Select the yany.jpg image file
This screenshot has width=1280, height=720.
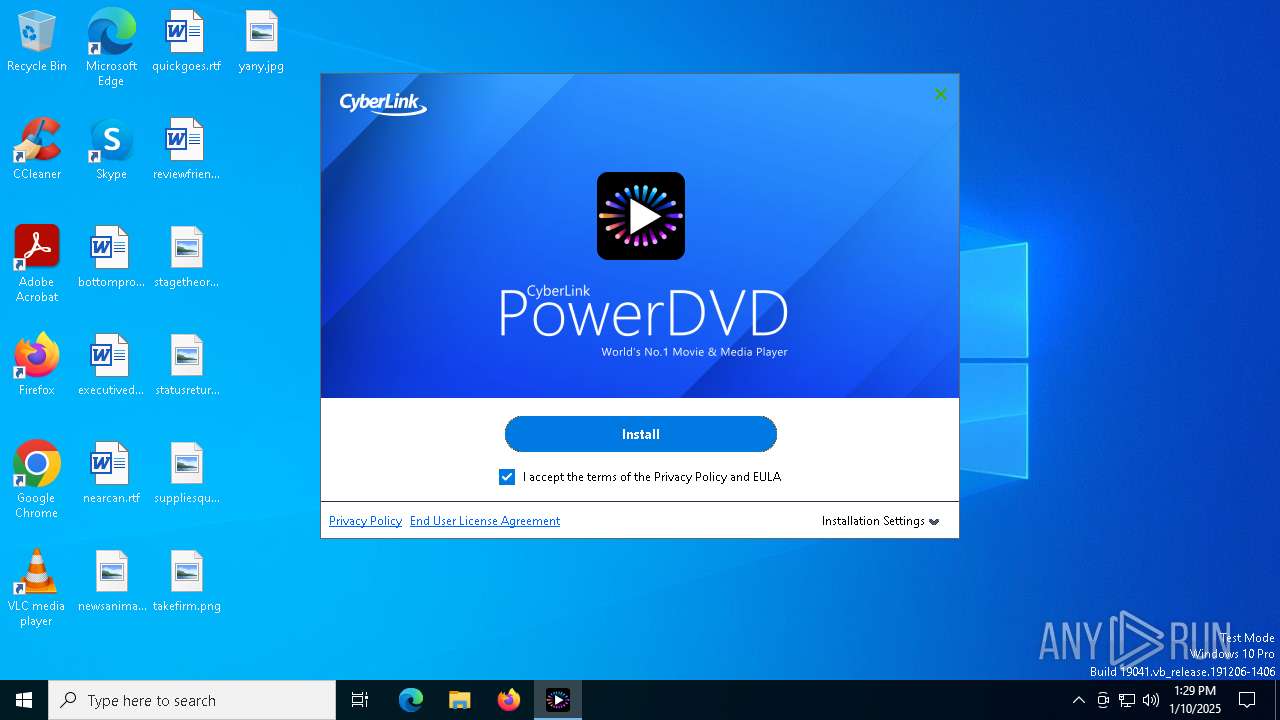coord(261,42)
